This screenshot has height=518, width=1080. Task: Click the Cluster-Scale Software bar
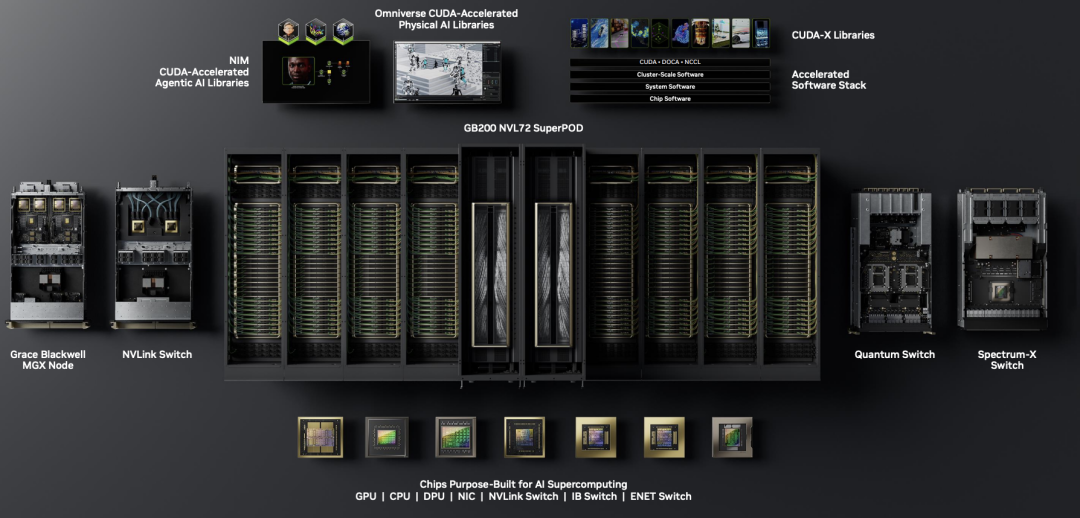(x=670, y=74)
